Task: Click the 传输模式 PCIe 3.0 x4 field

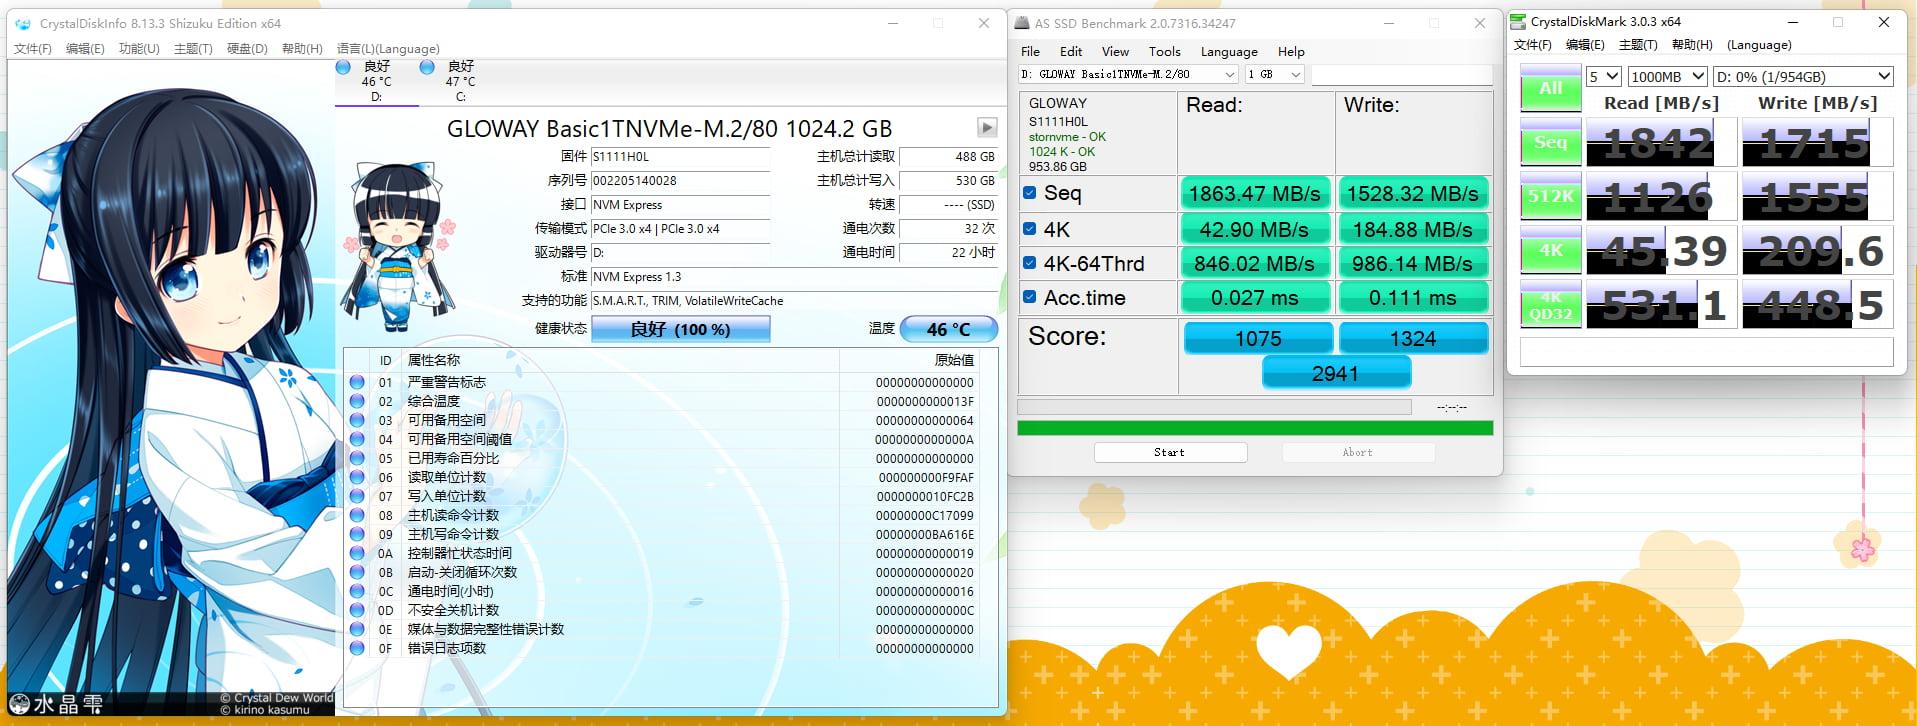Action: [680, 229]
